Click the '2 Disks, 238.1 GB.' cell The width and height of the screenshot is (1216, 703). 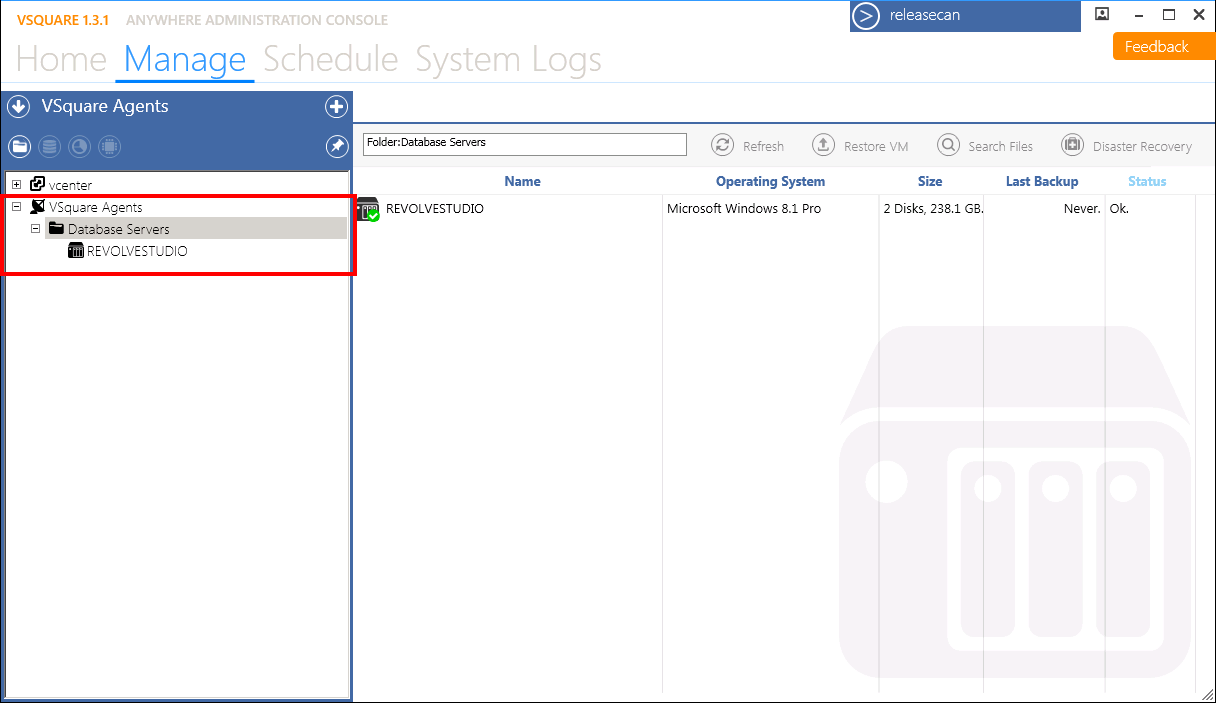[934, 209]
